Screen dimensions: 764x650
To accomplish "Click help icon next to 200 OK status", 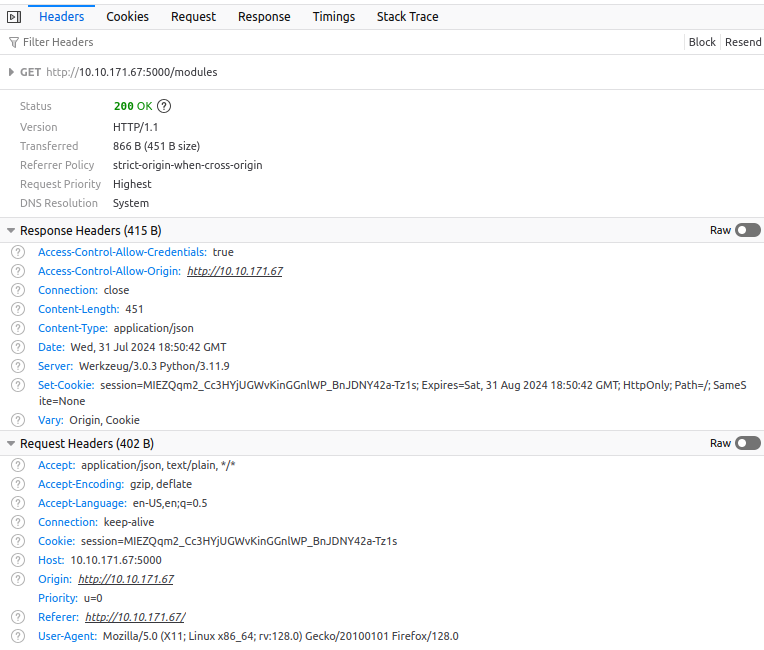I will [x=164, y=106].
